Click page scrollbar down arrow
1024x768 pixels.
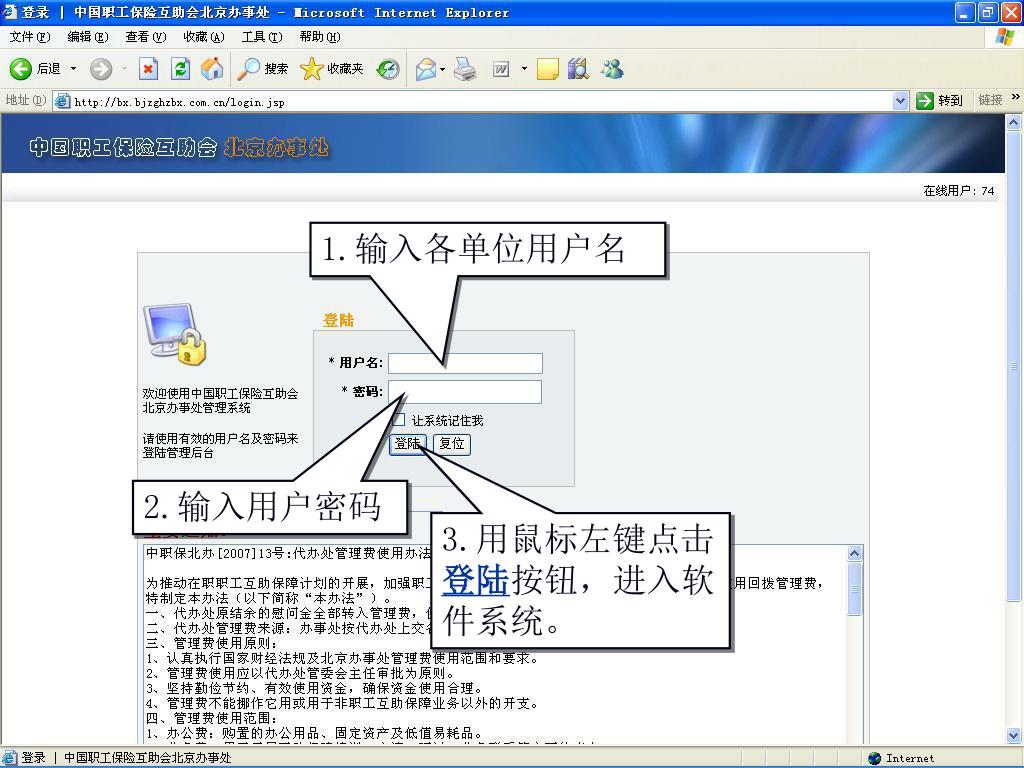pyautogui.click(x=1014, y=735)
